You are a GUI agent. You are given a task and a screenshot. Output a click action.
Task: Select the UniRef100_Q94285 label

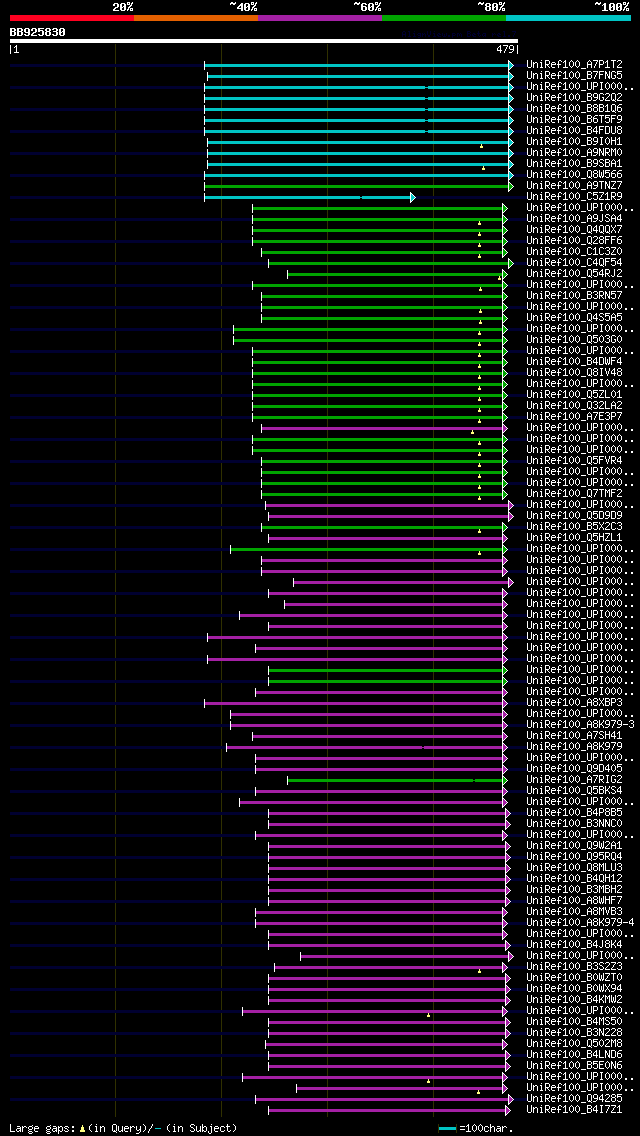coord(574,1099)
